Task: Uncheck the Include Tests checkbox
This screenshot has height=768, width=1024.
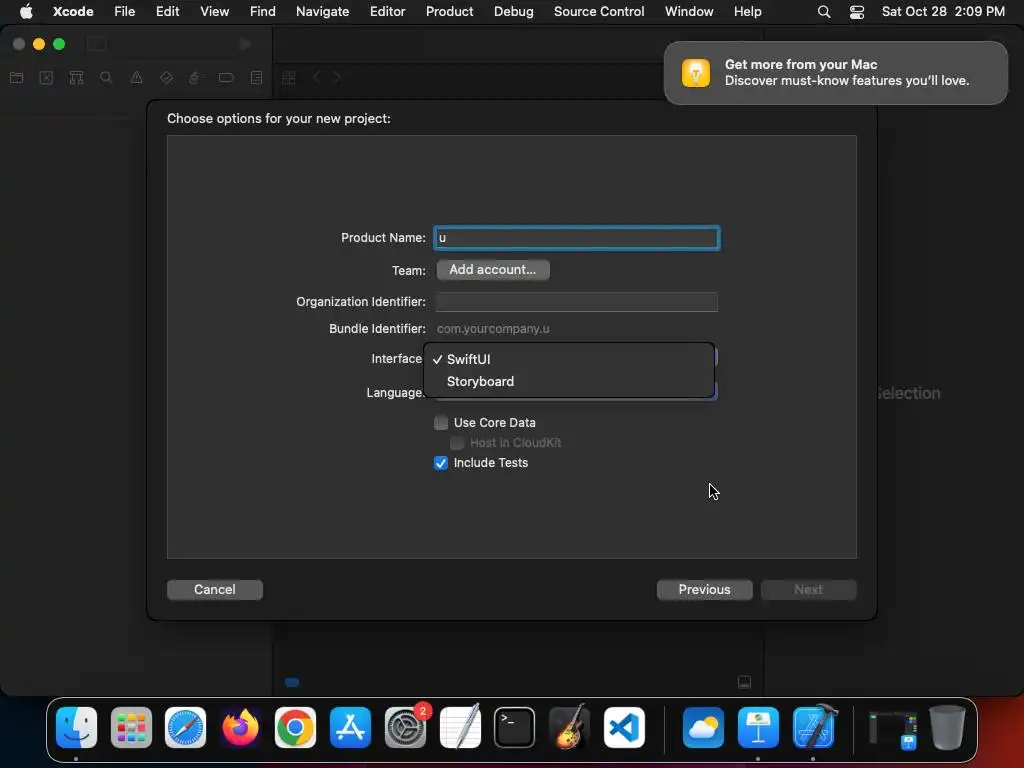Action: click(x=441, y=463)
